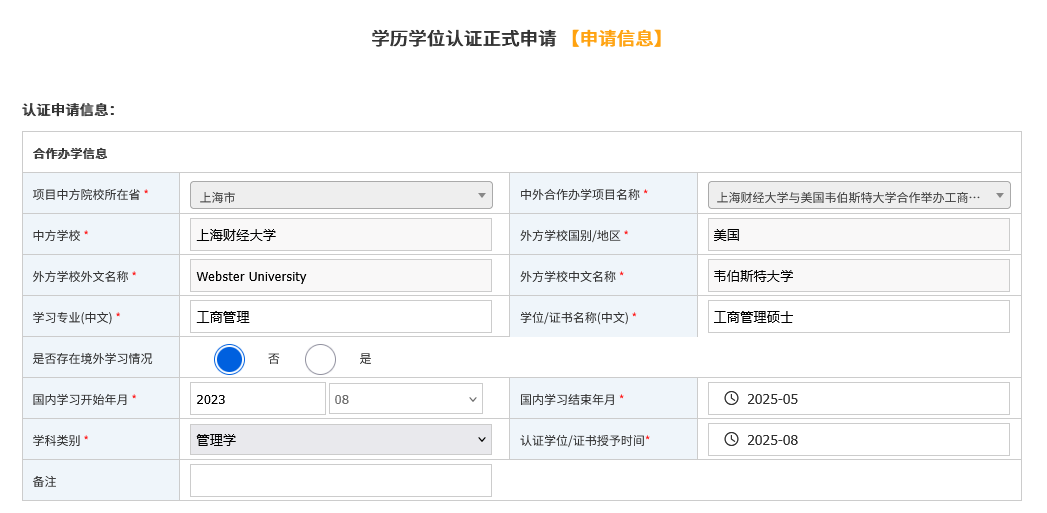
Task: Open the 学科类别 dropdown showing 管理学
Action: (x=341, y=440)
